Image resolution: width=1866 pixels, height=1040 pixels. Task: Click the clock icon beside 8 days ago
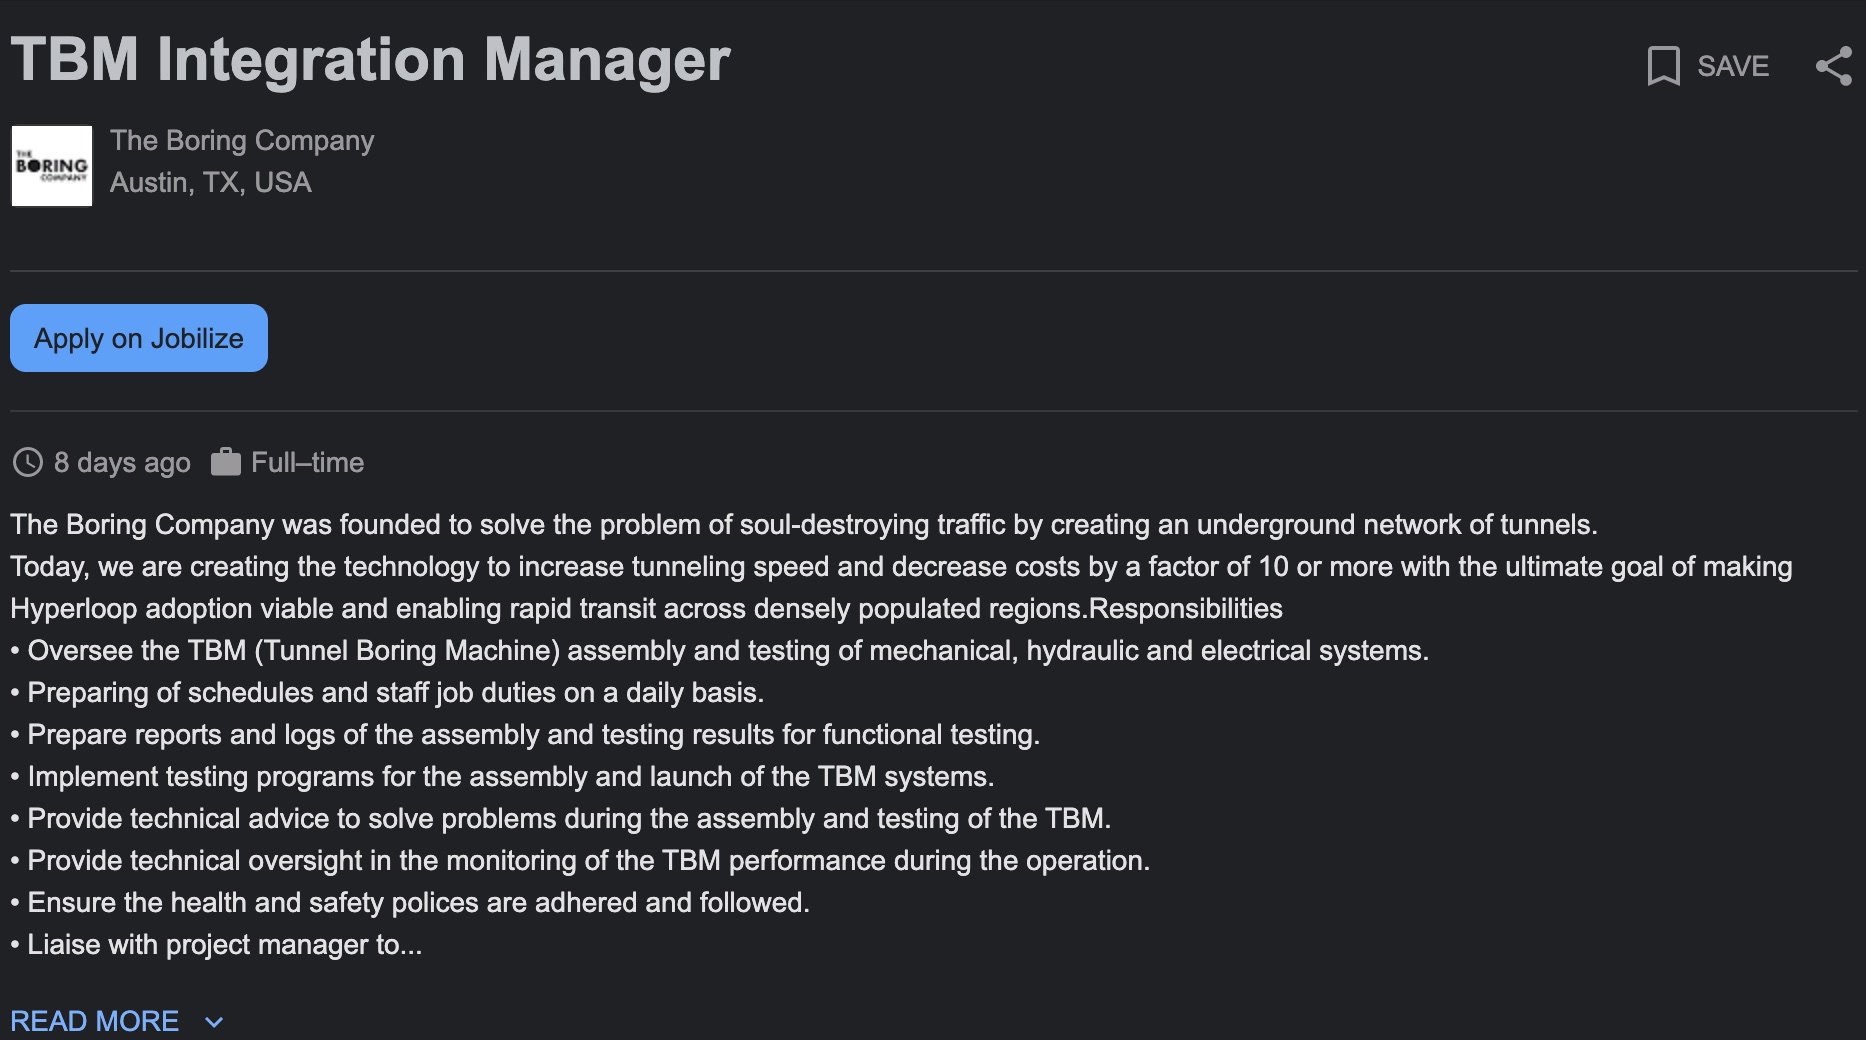pyautogui.click(x=28, y=462)
